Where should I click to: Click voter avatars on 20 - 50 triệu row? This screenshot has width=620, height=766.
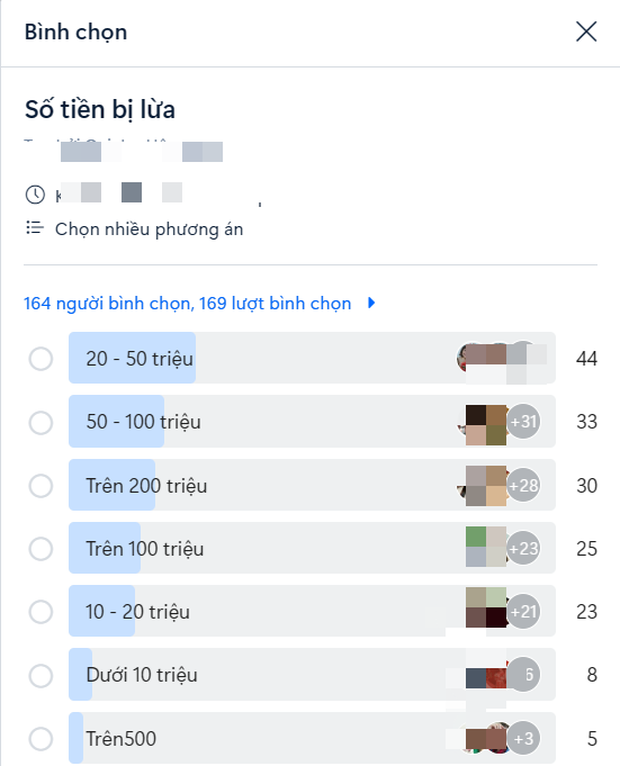click(501, 358)
